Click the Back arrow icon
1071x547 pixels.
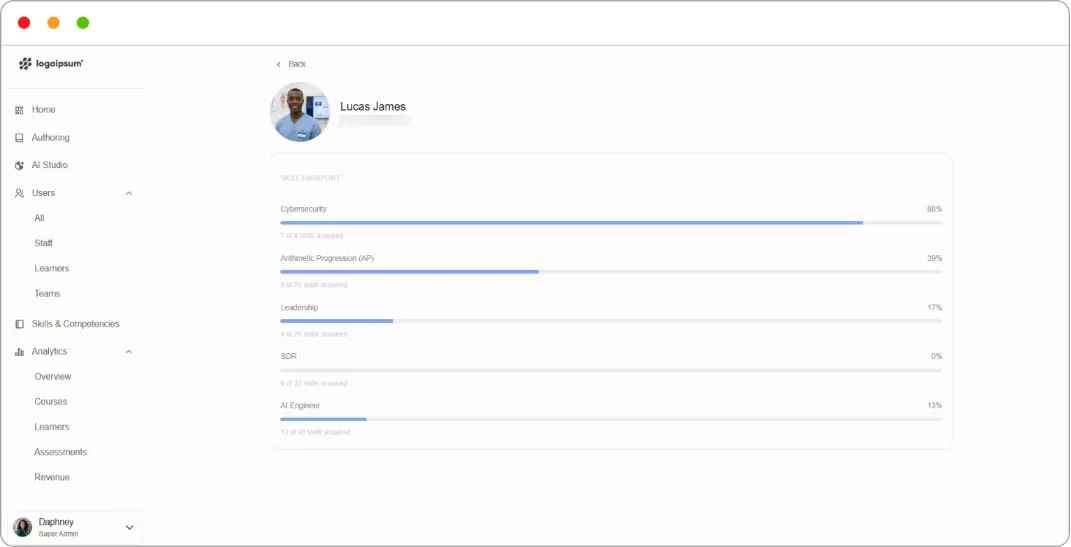[279, 64]
